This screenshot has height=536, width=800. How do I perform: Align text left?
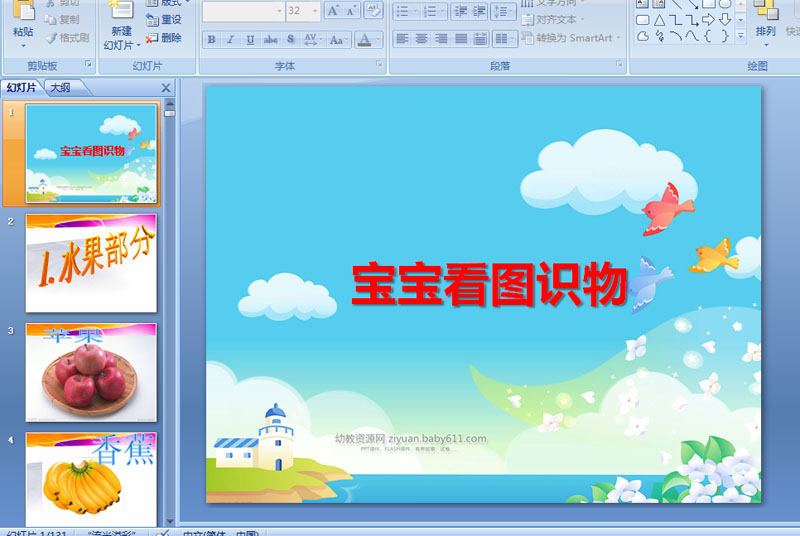pyautogui.click(x=402, y=39)
